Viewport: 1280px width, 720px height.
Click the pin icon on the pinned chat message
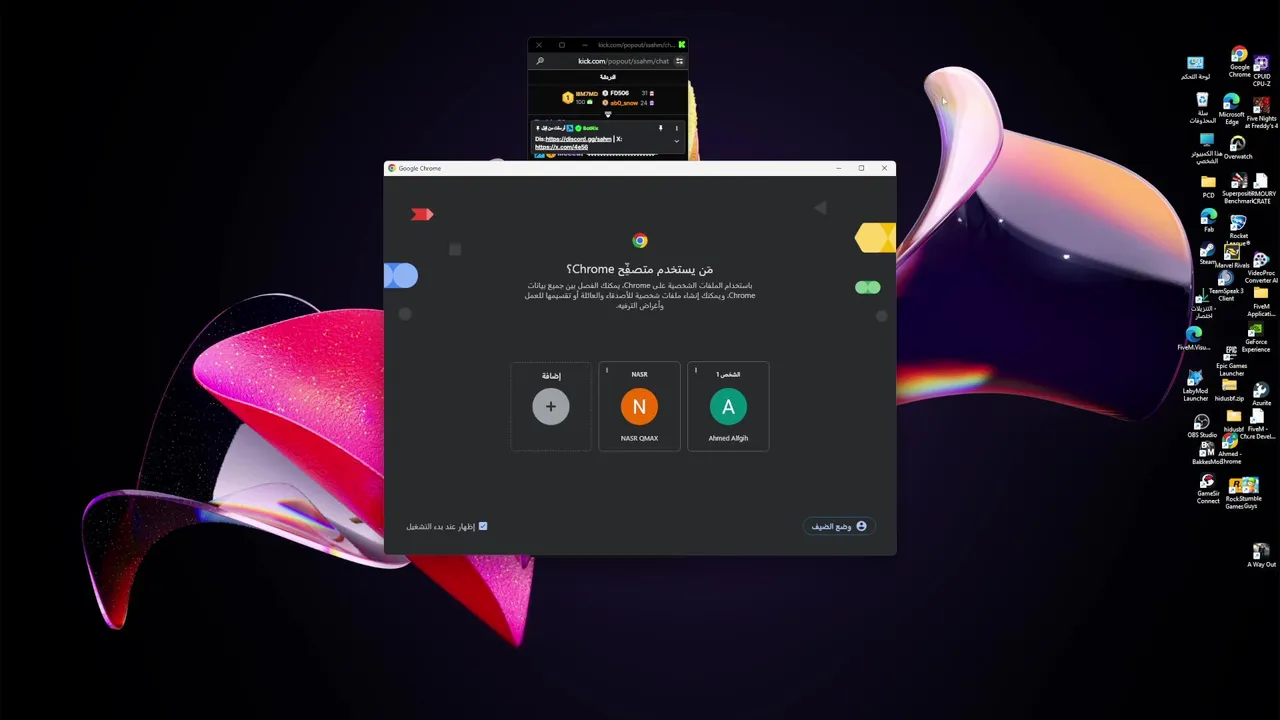click(660, 128)
